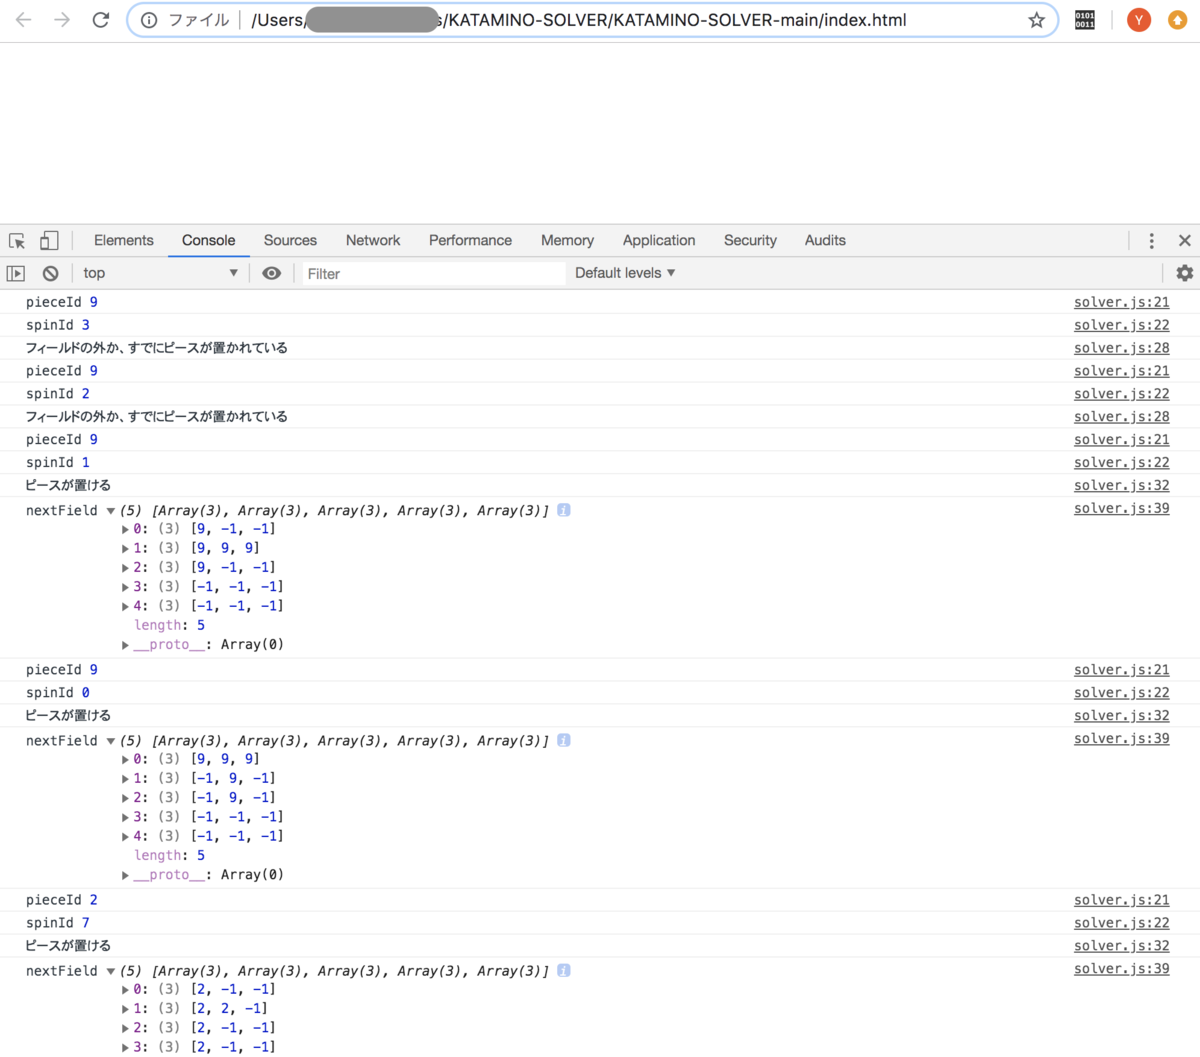The image size is (1200, 1057).
Task: Select the Elements panel
Action: [x=123, y=240]
